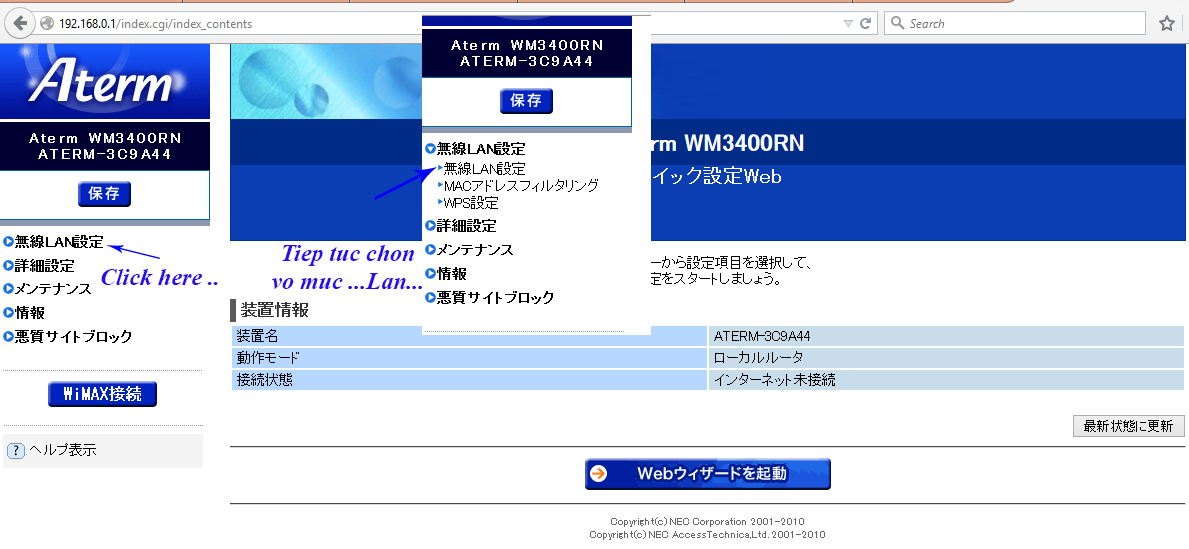Open the address bar history dropdown arrow
Viewport: 1189px width, 549px height.
[848, 23]
